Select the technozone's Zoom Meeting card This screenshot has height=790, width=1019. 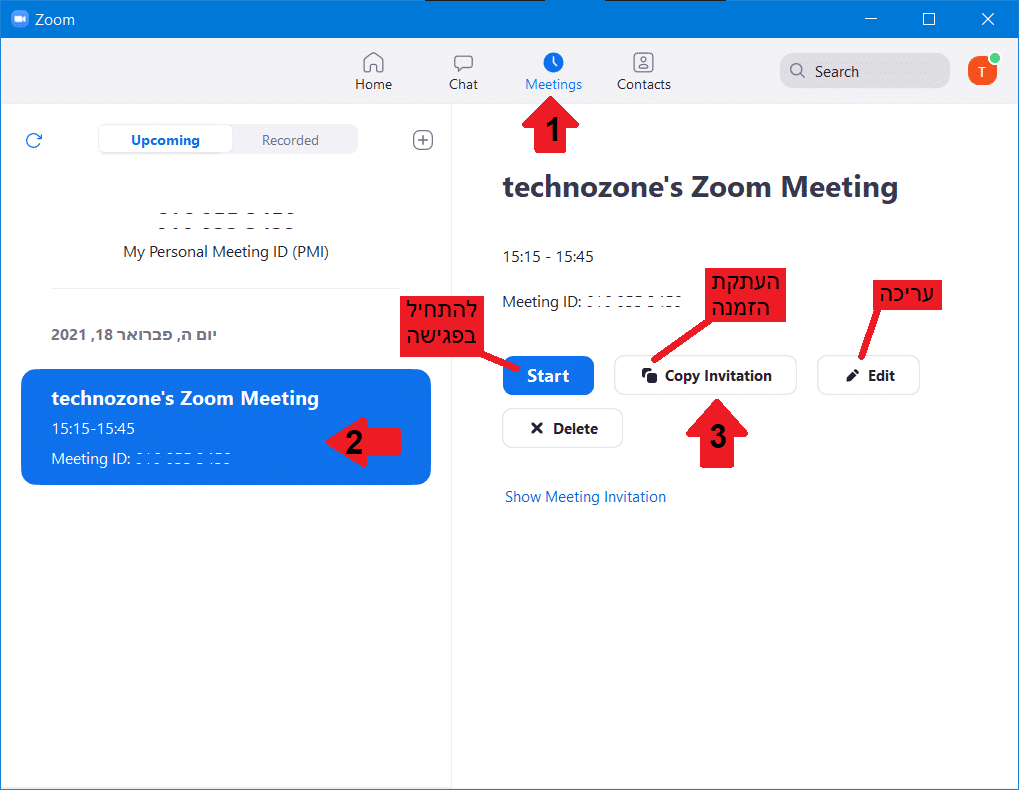pos(226,427)
